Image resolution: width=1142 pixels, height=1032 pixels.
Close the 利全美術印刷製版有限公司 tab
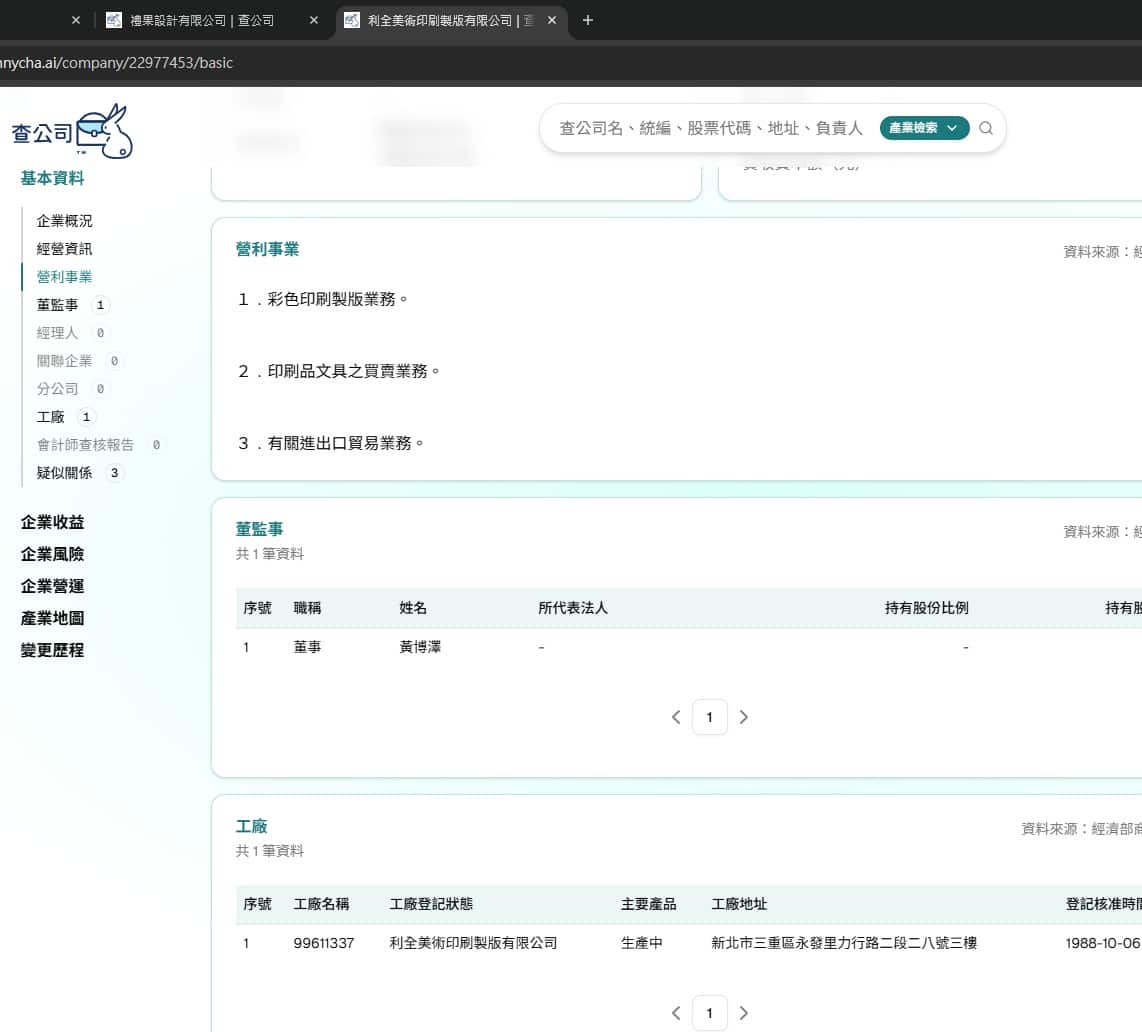coord(552,20)
